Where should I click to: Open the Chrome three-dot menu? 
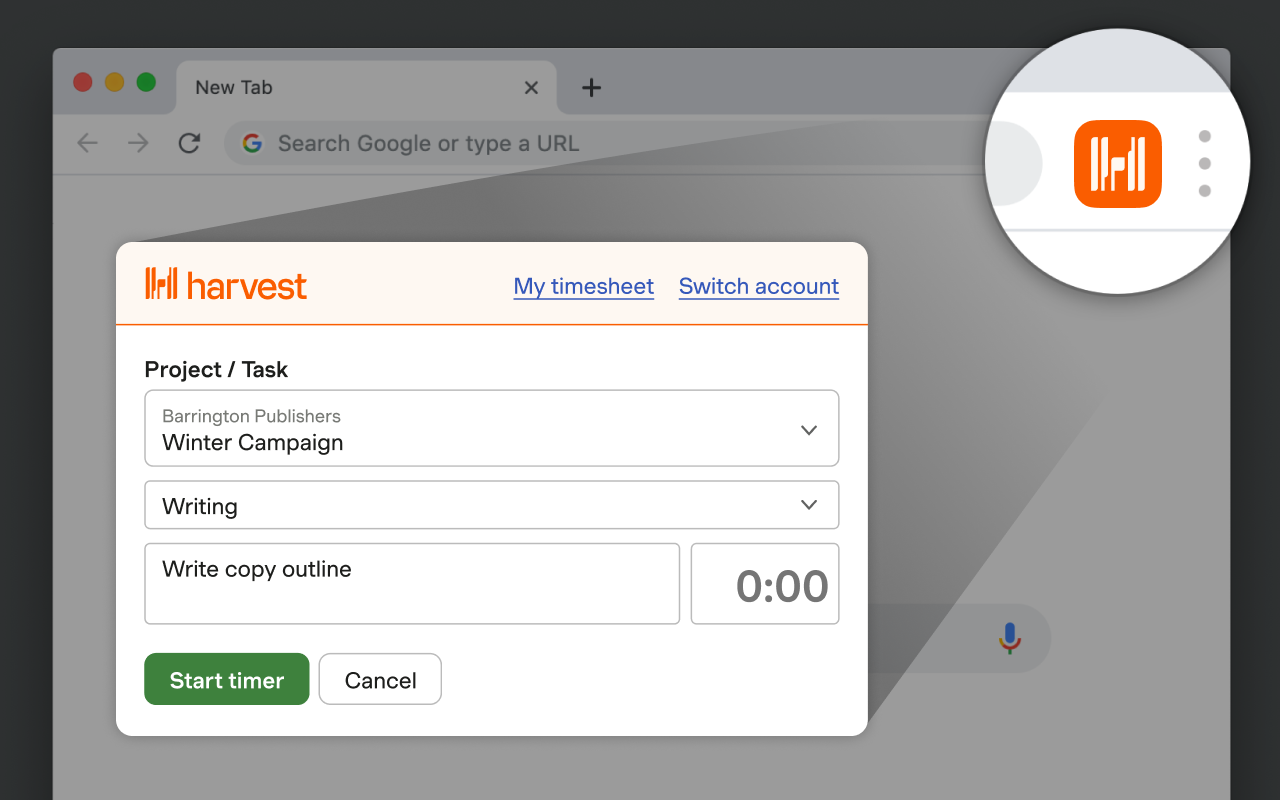(x=1204, y=164)
